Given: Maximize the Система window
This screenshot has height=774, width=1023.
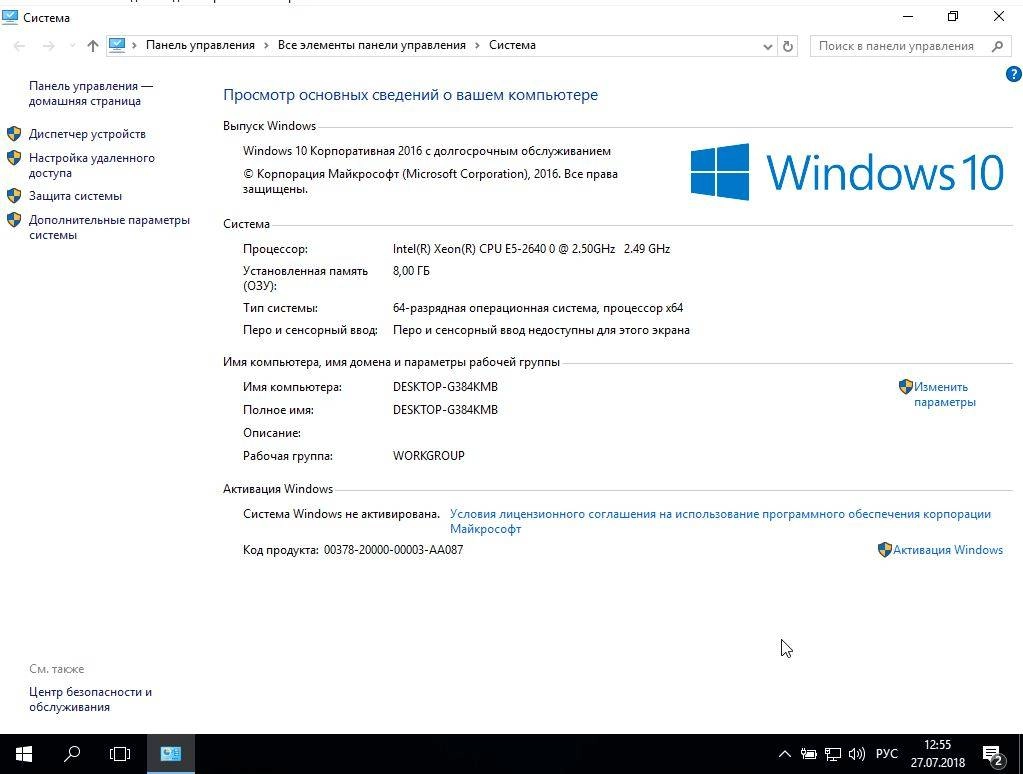Looking at the screenshot, I should [x=953, y=16].
